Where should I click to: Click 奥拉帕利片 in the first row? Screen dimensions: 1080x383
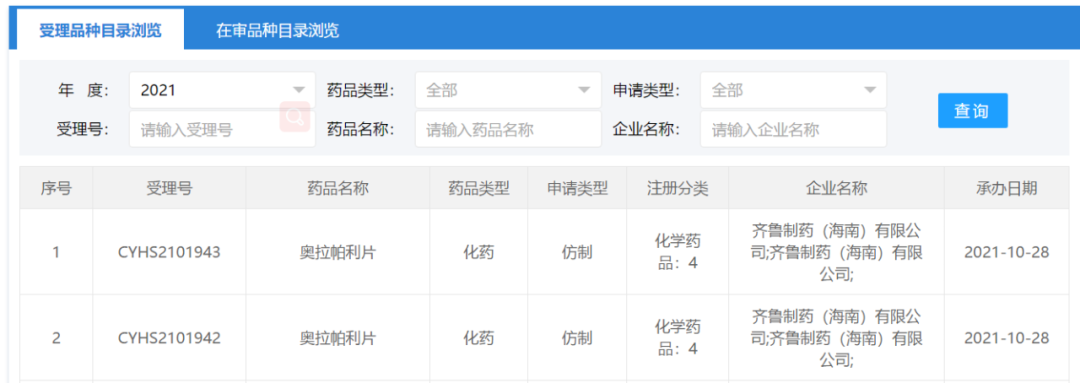(338, 252)
